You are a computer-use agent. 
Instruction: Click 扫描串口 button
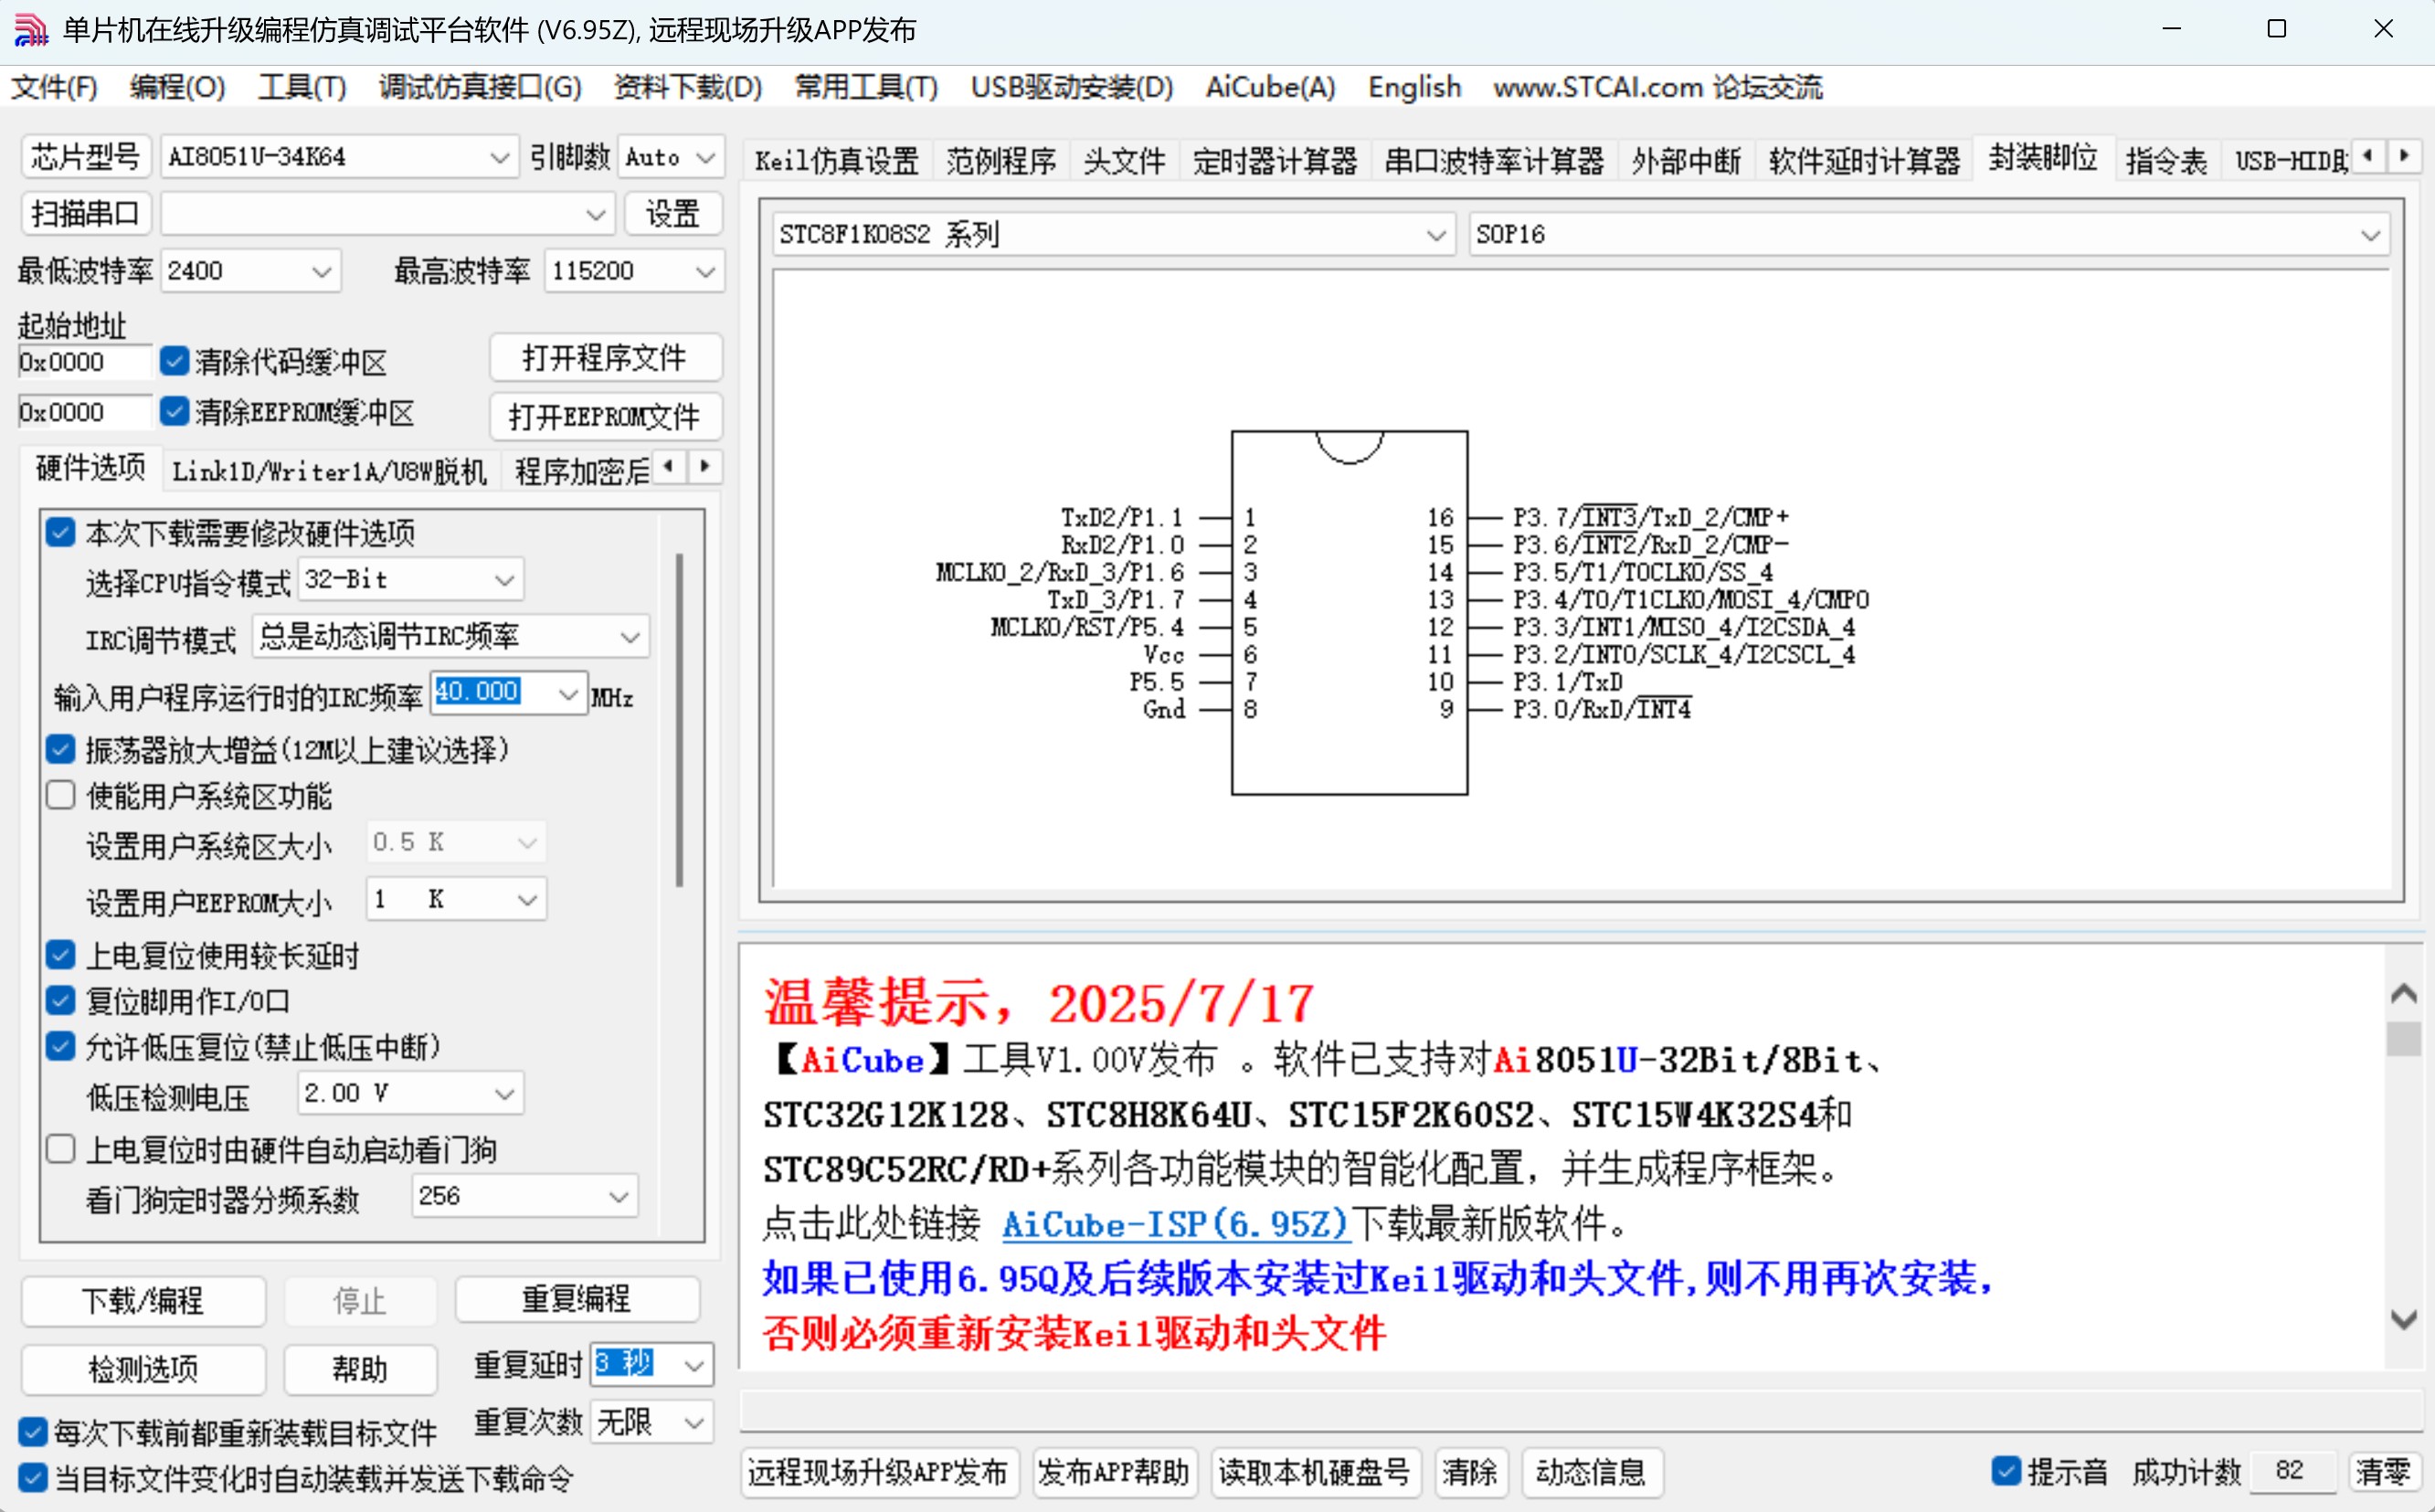[85, 213]
